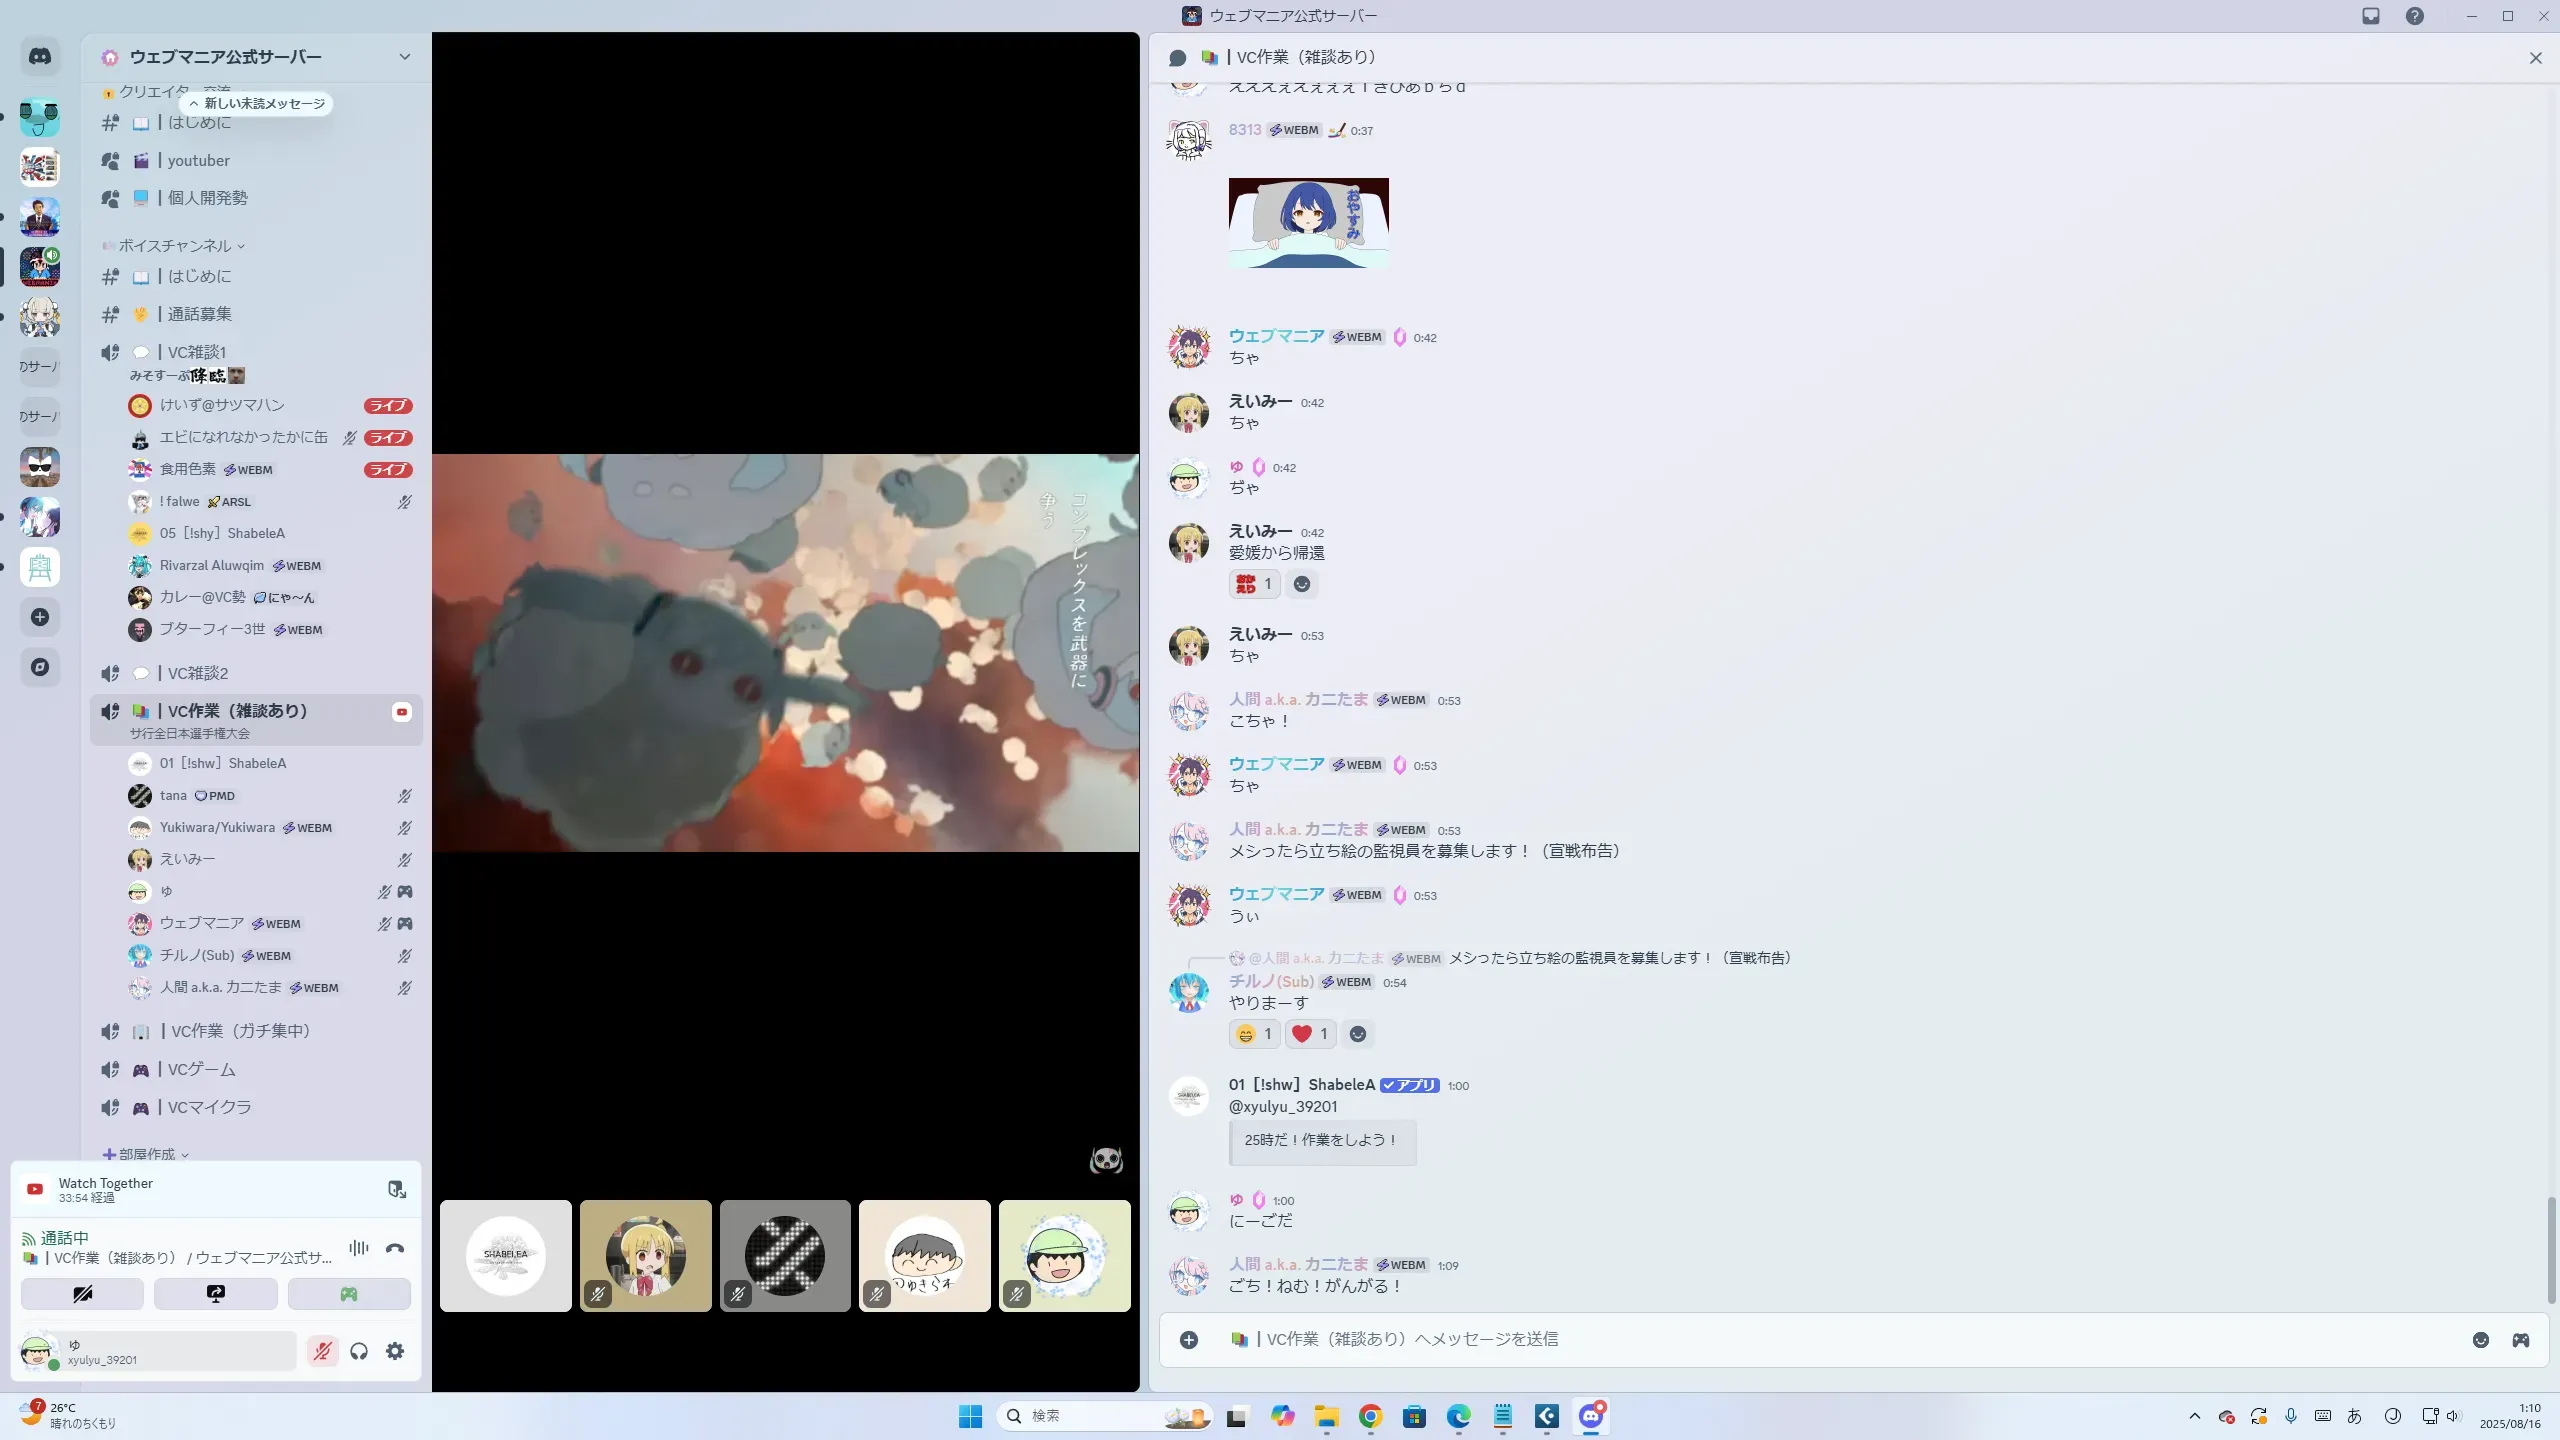Open Discord direct messages home icon
Screen dimensions: 2560x1440
coord(40,57)
